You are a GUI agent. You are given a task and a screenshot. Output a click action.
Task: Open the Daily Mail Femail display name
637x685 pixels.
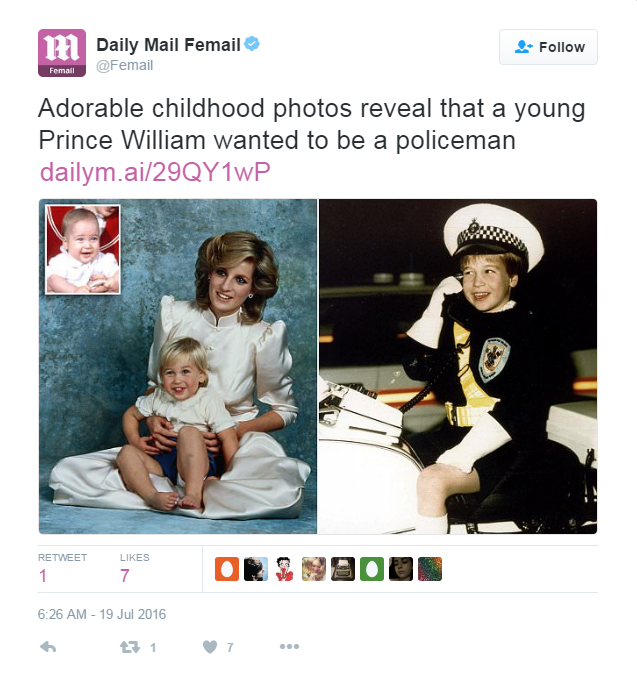coord(168,45)
